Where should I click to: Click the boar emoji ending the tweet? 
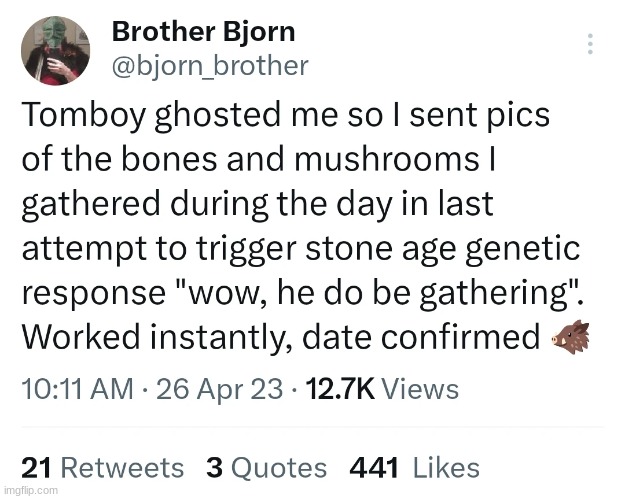tap(570, 338)
